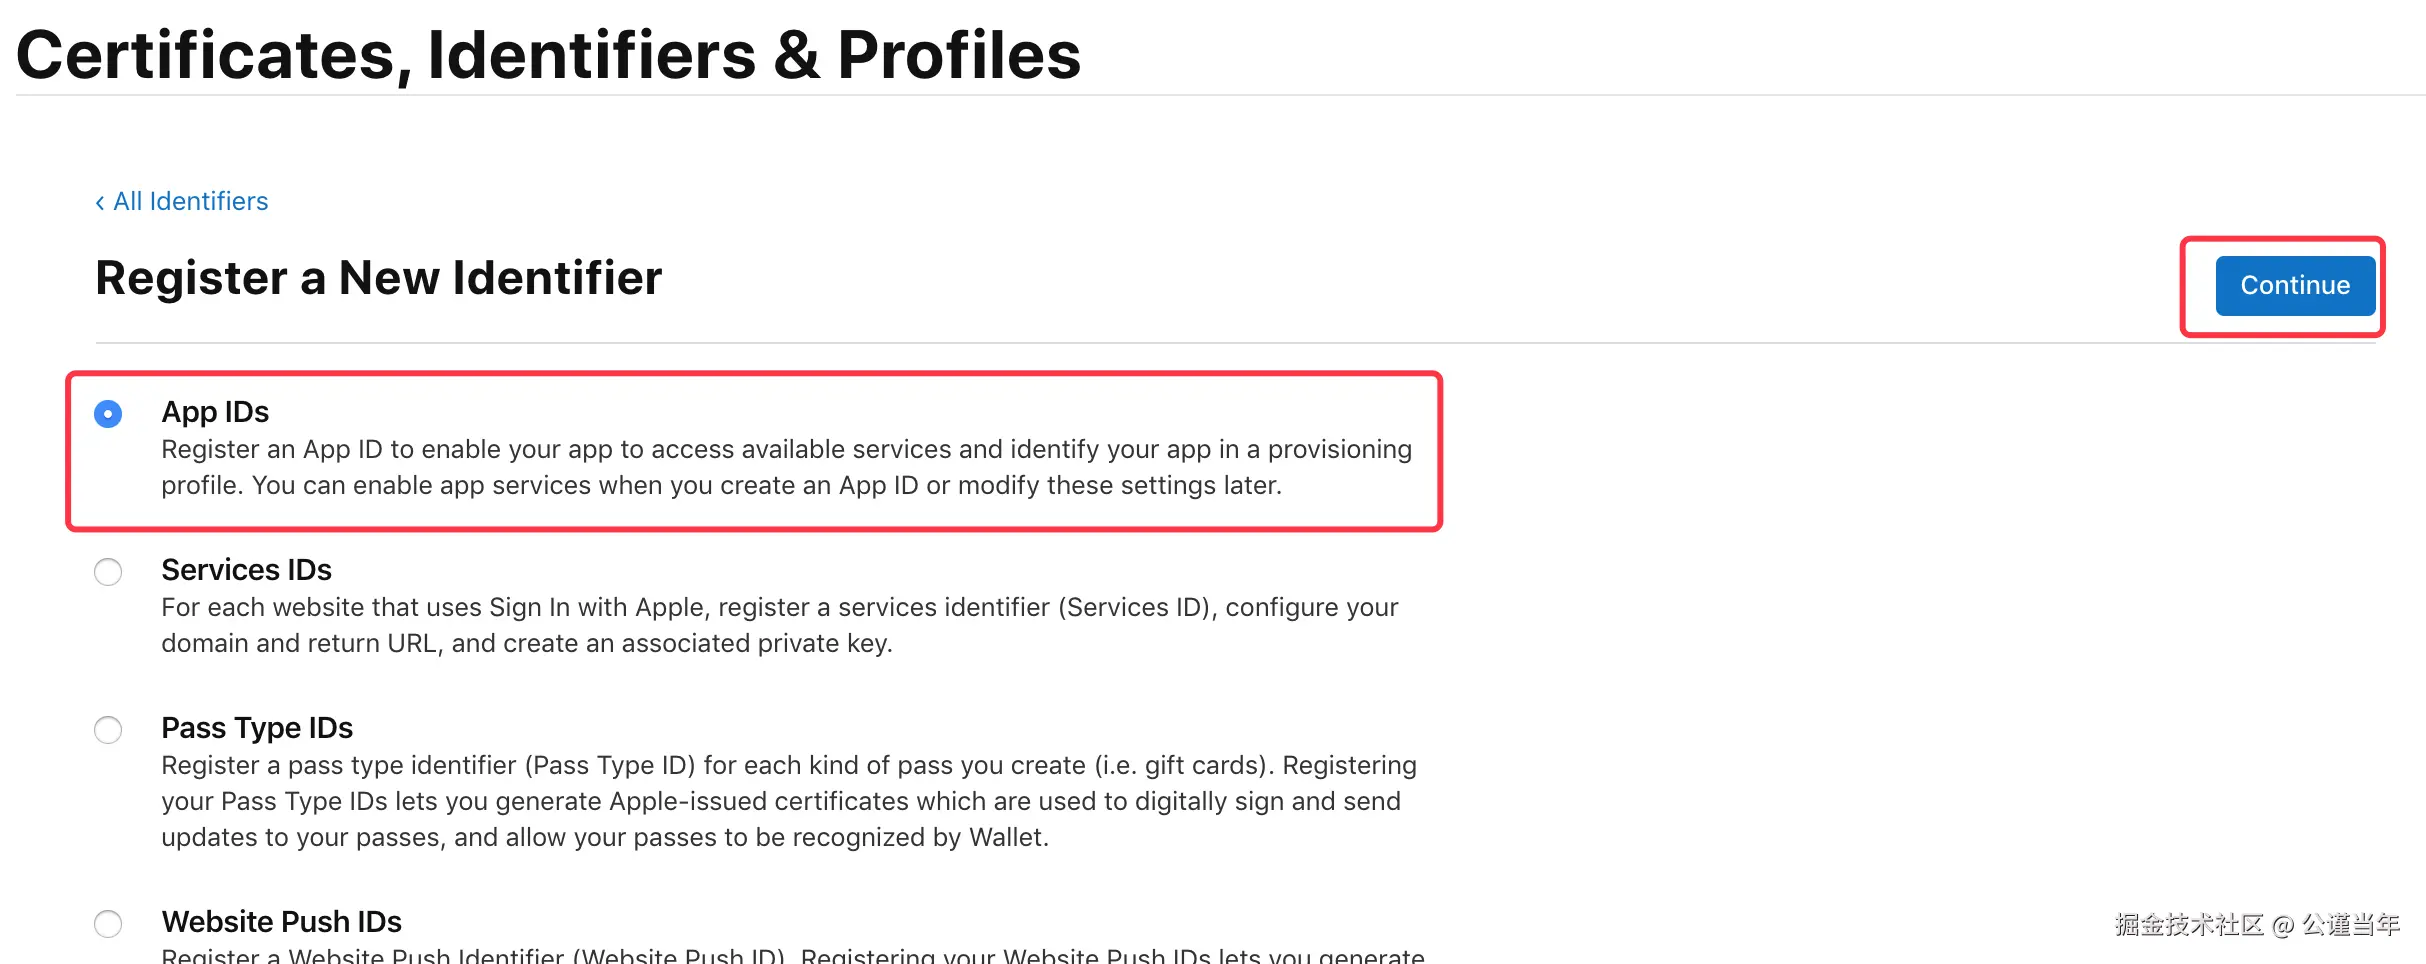The width and height of the screenshot is (2426, 964).
Task: Click the back chevron beside All Identifiers
Action: click(100, 203)
